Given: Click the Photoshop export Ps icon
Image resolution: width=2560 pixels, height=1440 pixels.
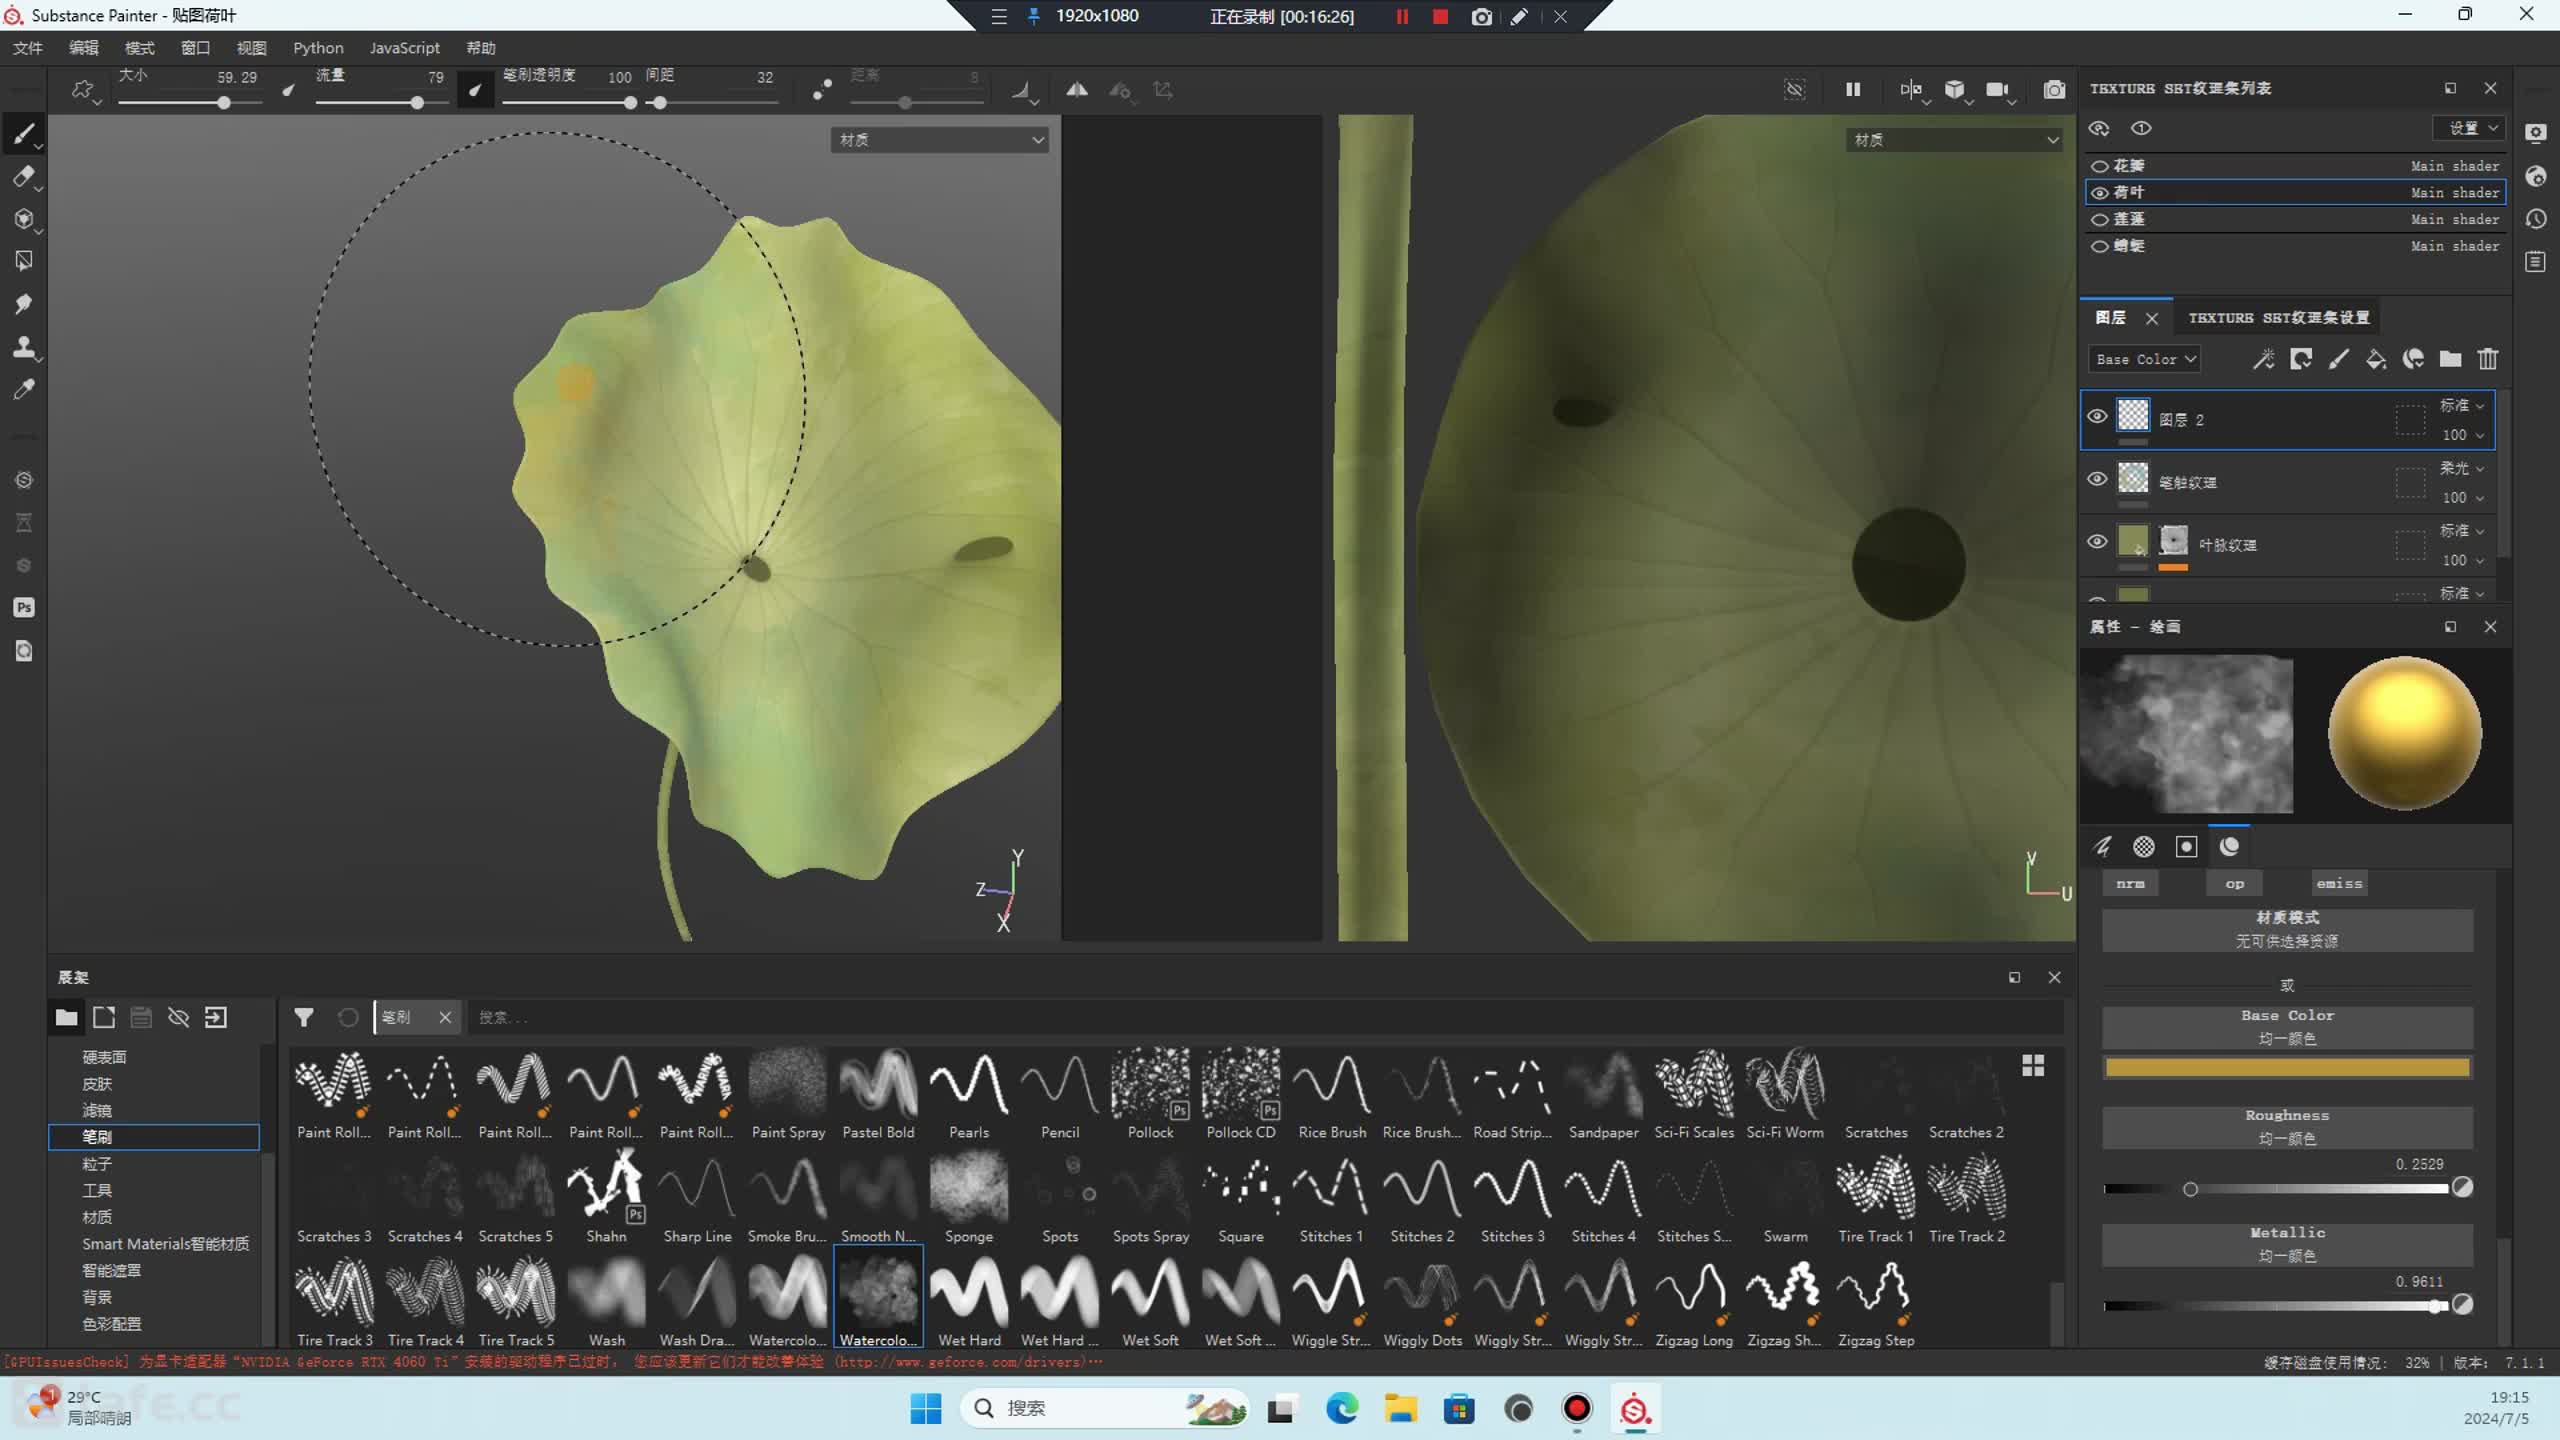Looking at the screenshot, I should pyautogui.click(x=24, y=607).
